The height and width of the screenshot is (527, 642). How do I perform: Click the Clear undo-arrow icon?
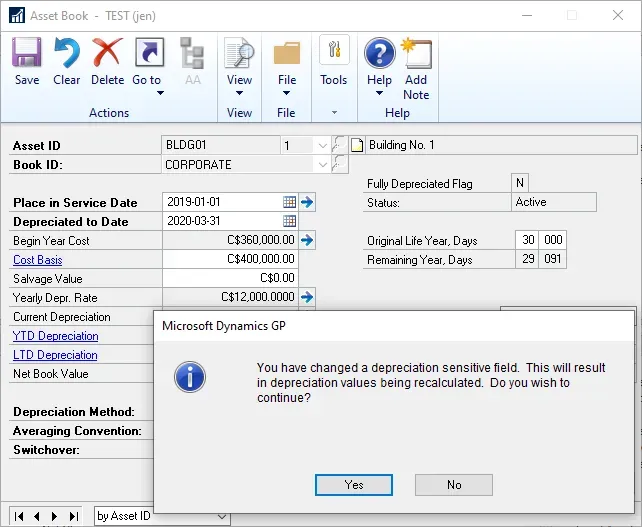click(x=67, y=60)
